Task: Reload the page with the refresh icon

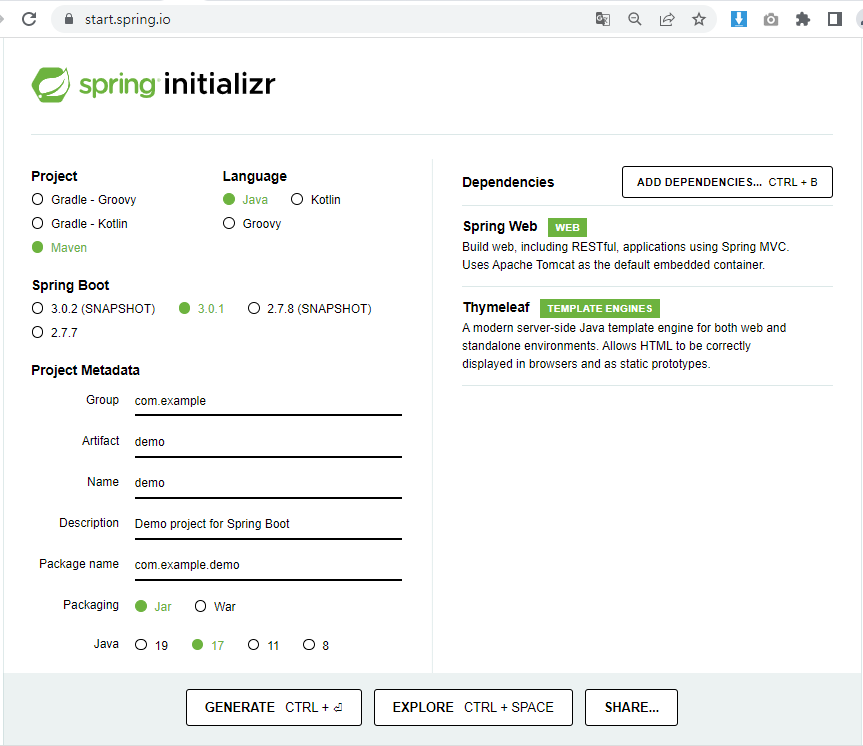Action: (x=29, y=19)
